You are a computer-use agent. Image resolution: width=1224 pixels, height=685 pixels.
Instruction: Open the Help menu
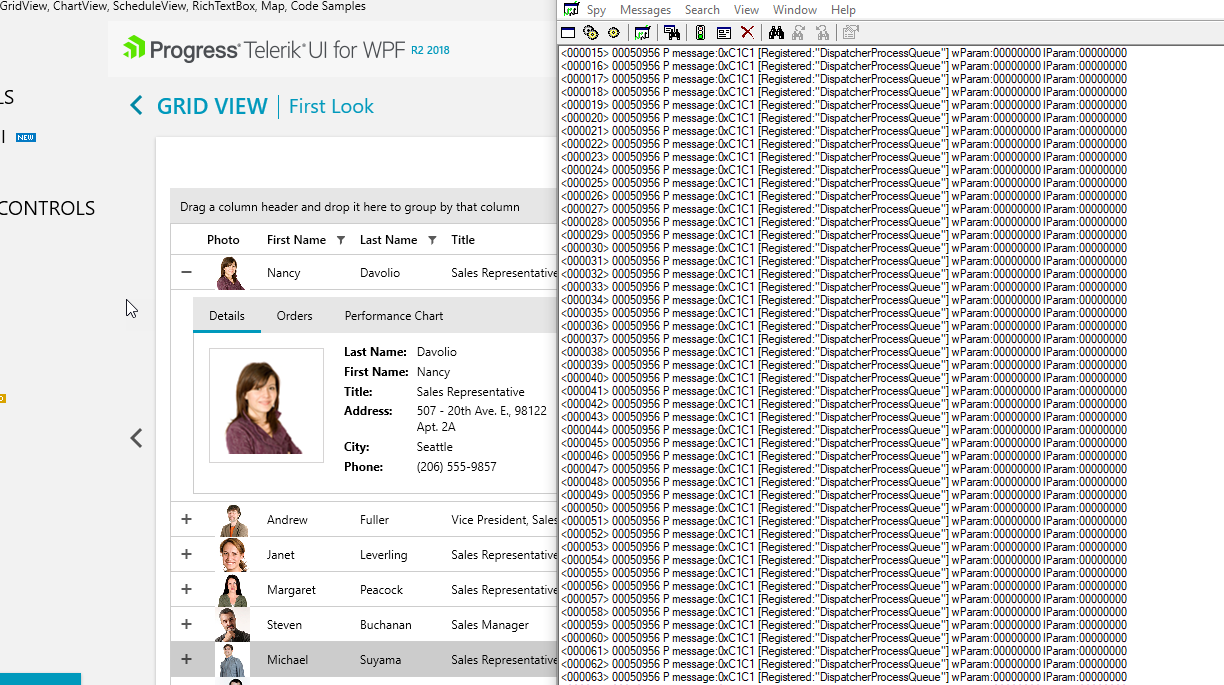(843, 9)
